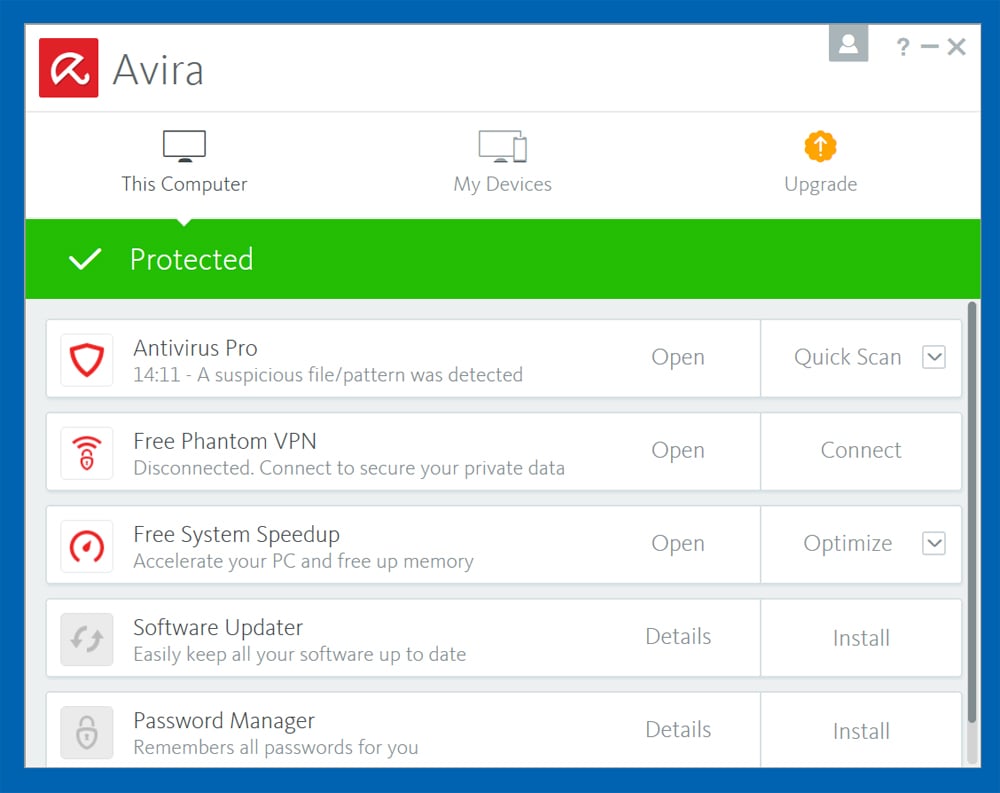Click Optimize for System Speedup
1000x793 pixels.
coord(848,544)
